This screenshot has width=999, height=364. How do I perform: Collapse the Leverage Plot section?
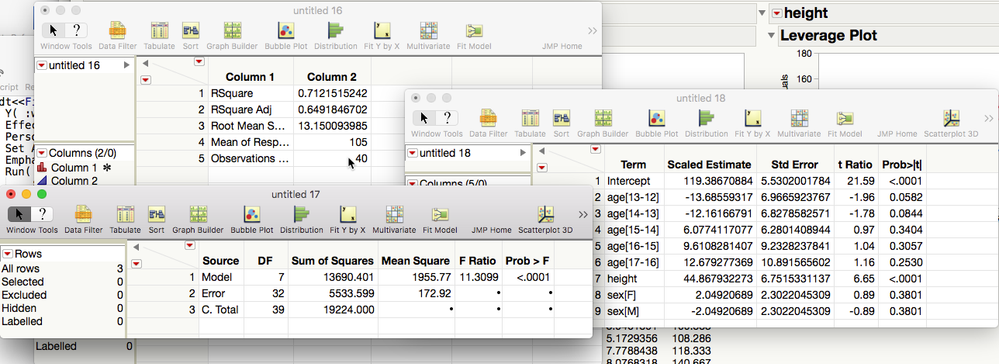pyautogui.click(x=772, y=35)
